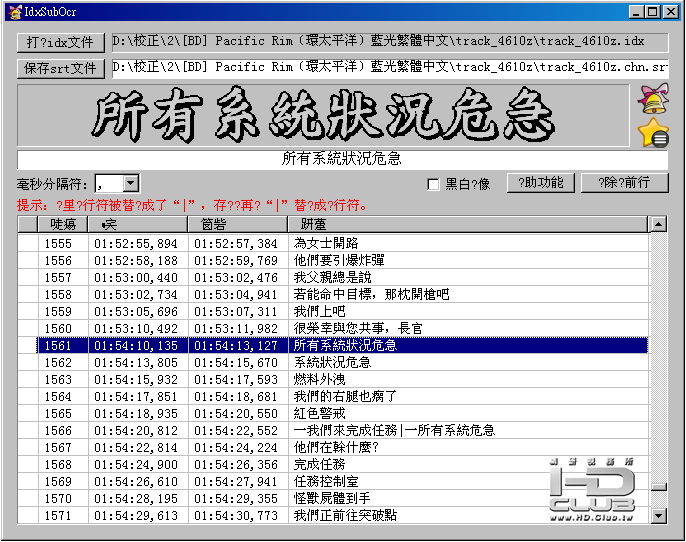Select row 1563 燃料外洩
The image size is (686, 542).
pos(332,380)
